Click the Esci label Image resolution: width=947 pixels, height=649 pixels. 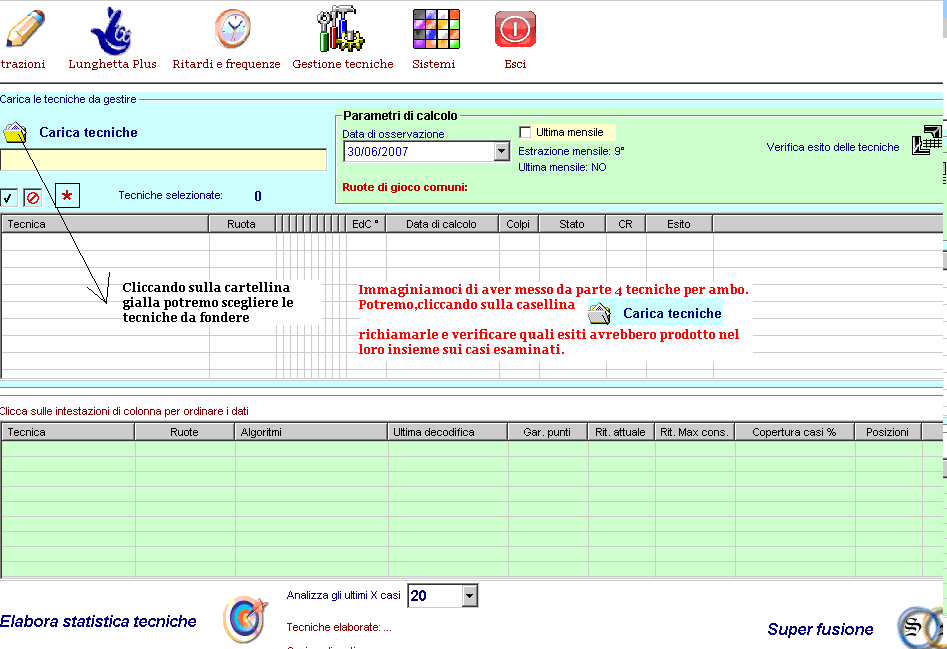tap(515, 64)
